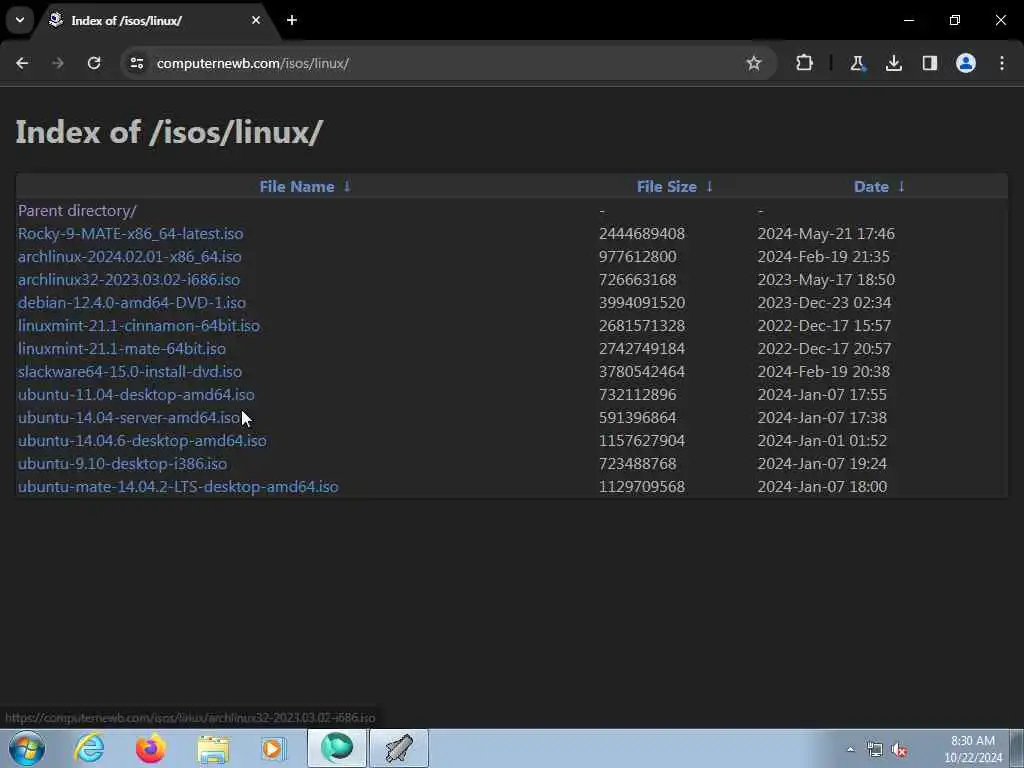
Task: Open Windows Explorer folder on taskbar
Action: pos(213,748)
